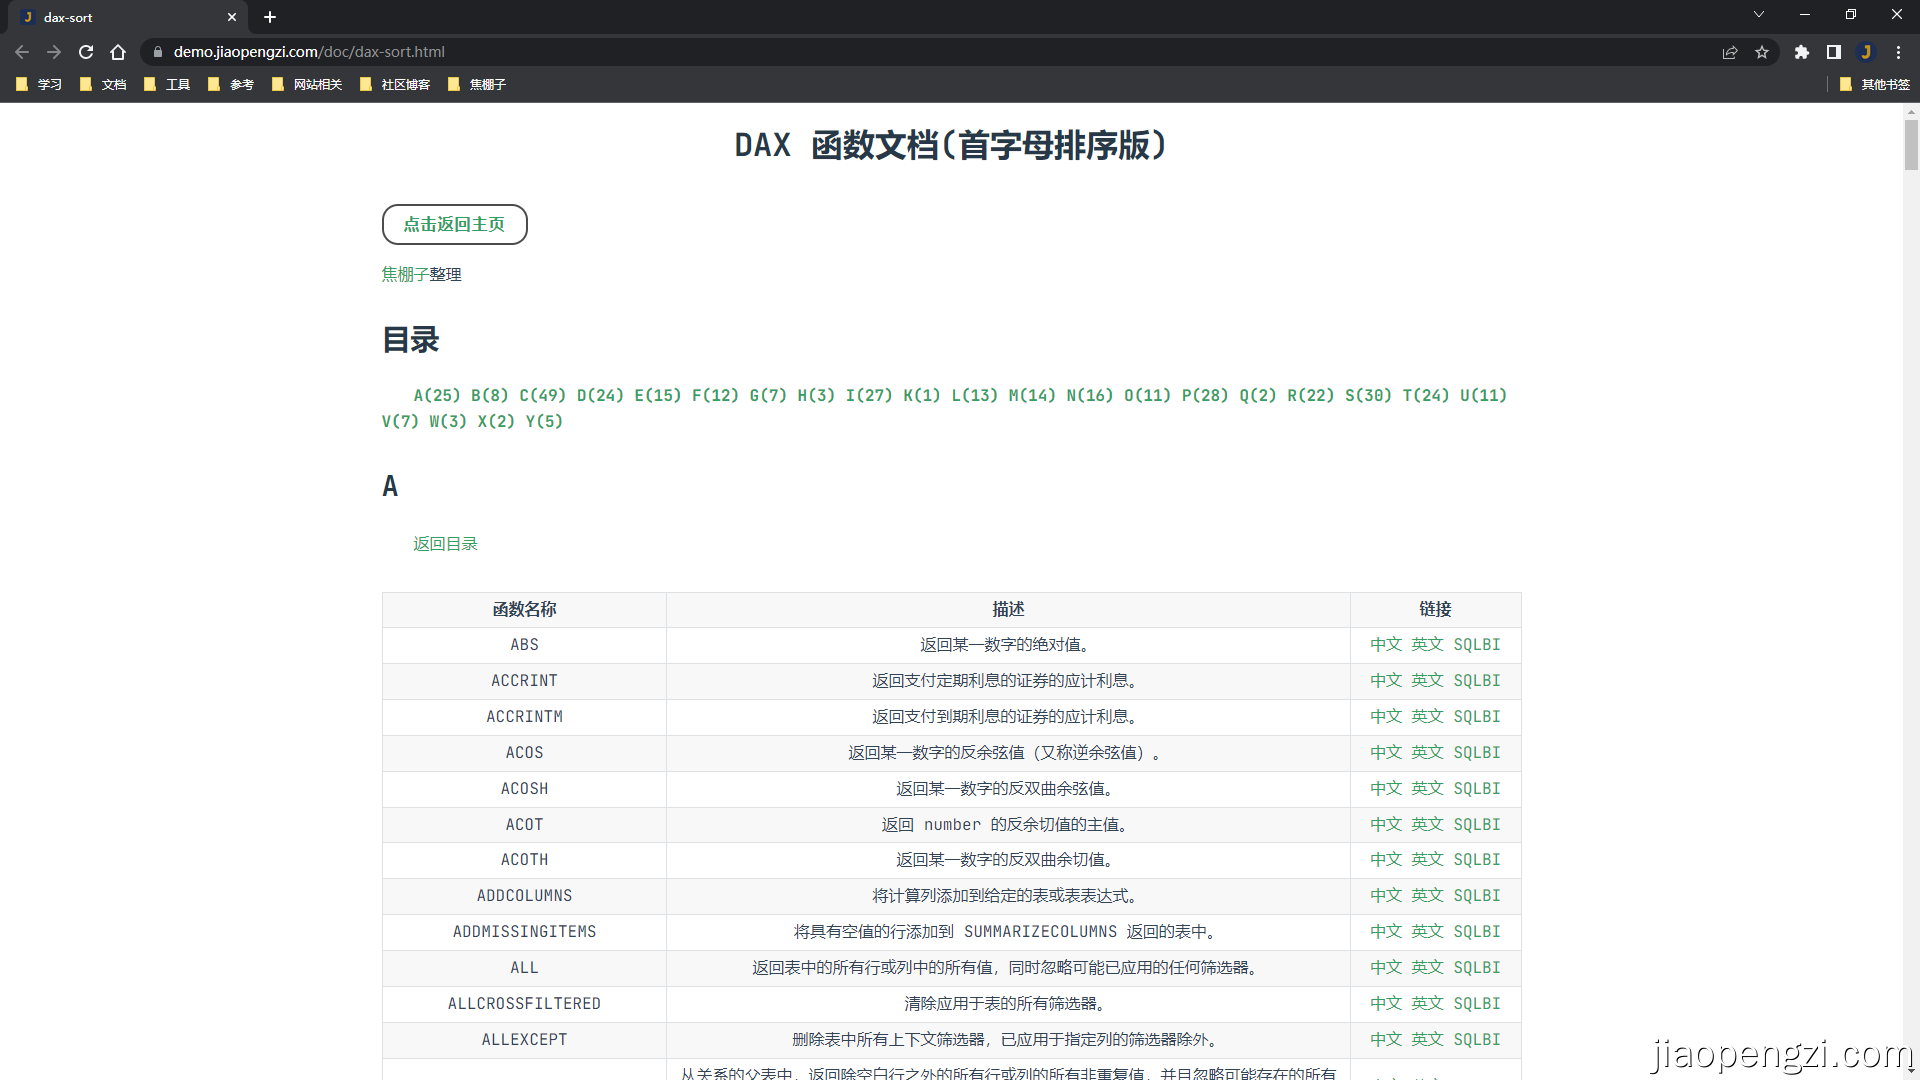1920x1080 pixels.
Task: Expand the tab search chevron
Action: click(1758, 14)
